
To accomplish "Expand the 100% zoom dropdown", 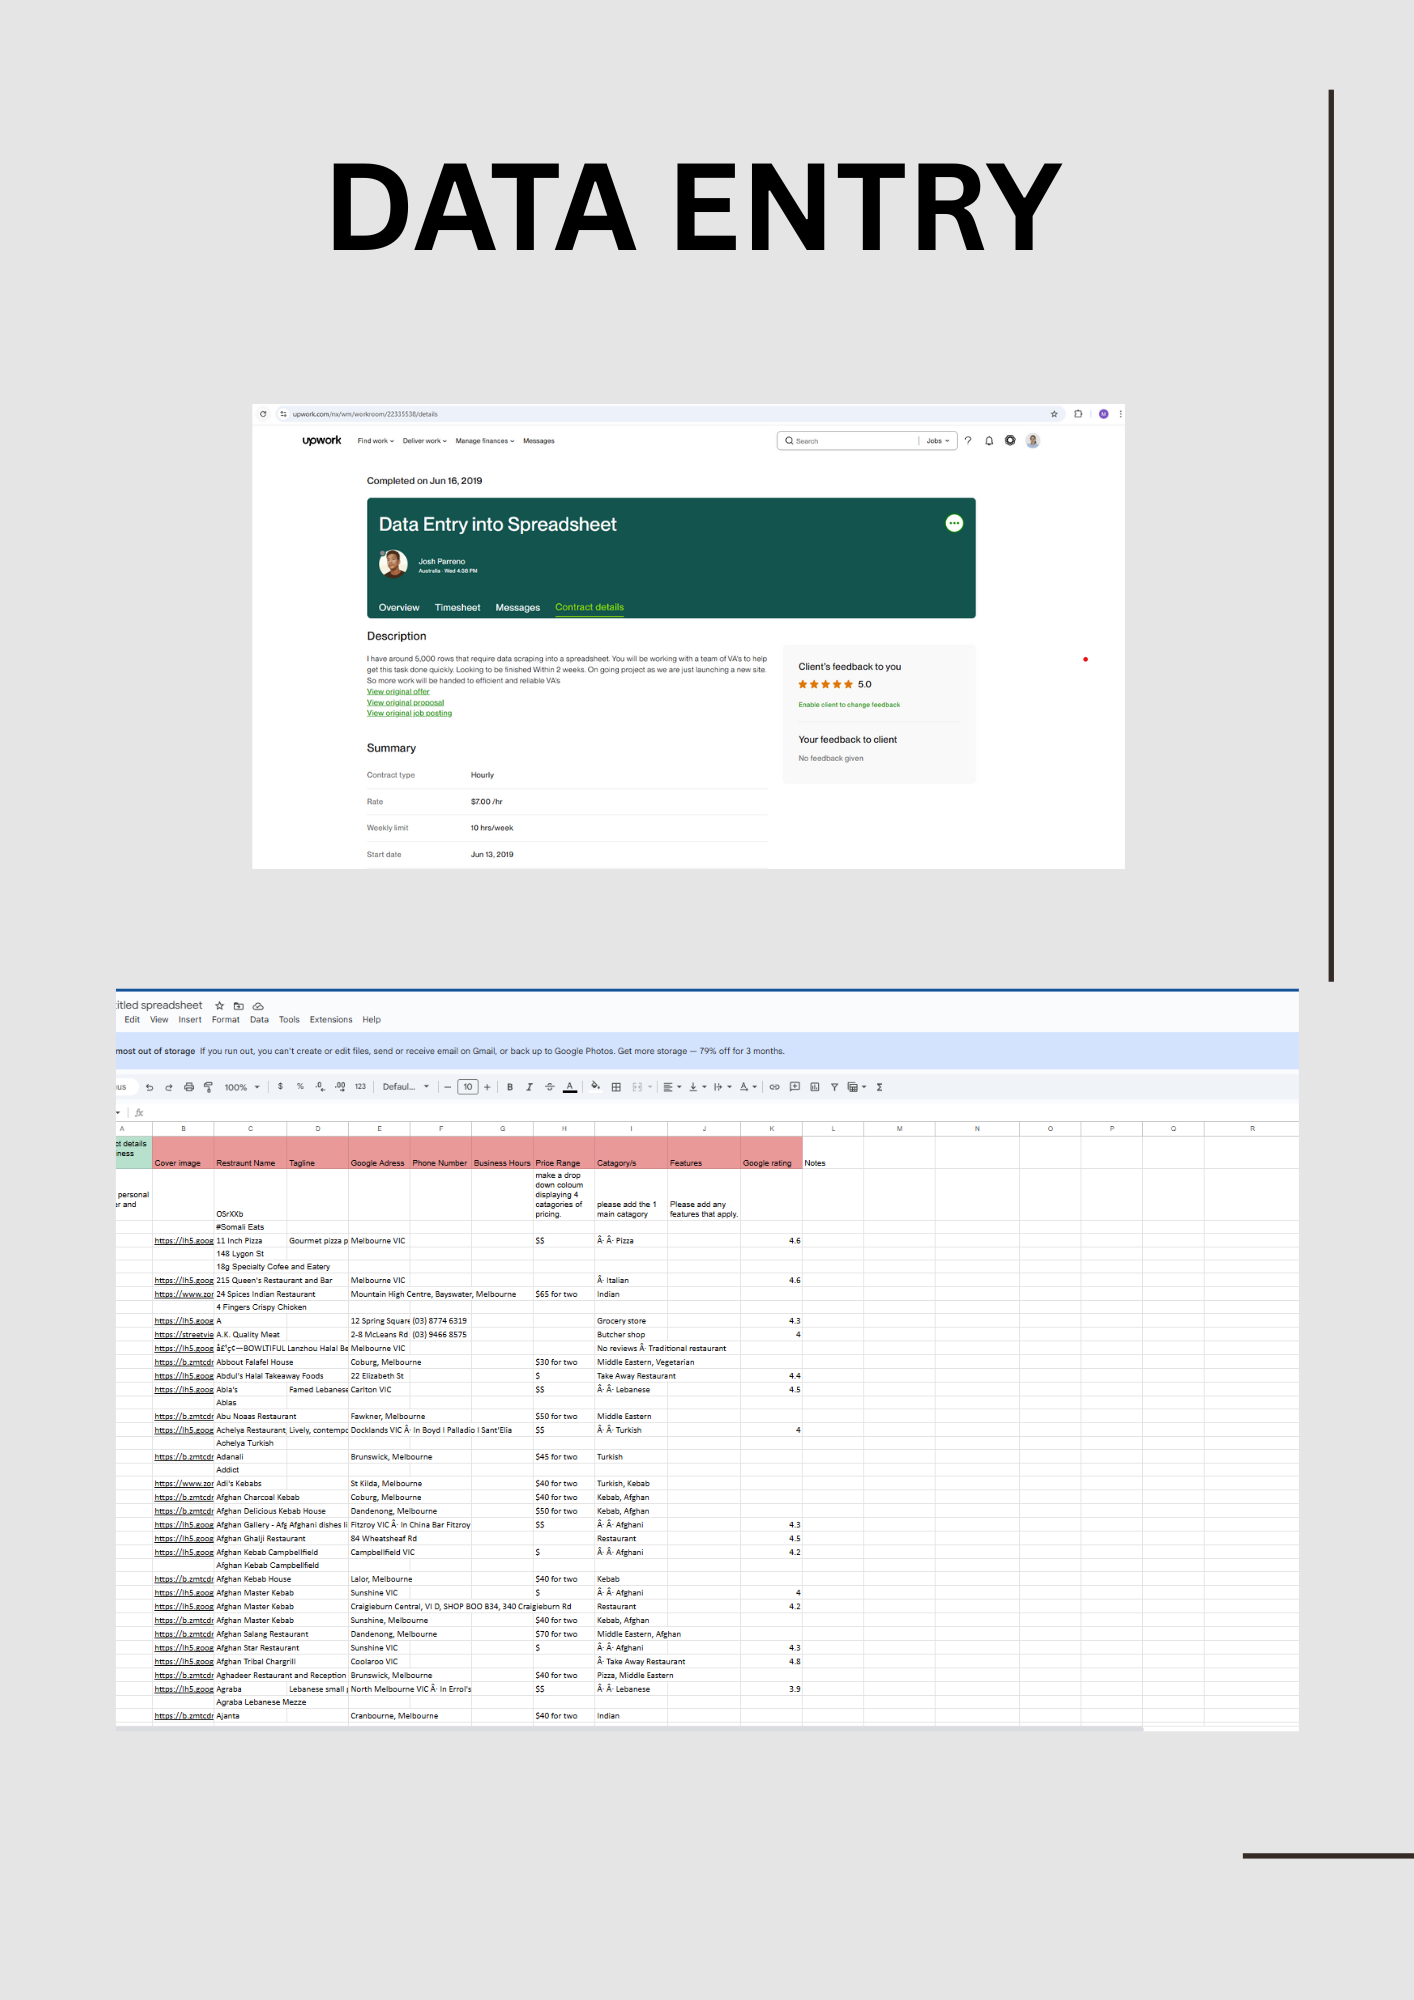I will point(242,1087).
